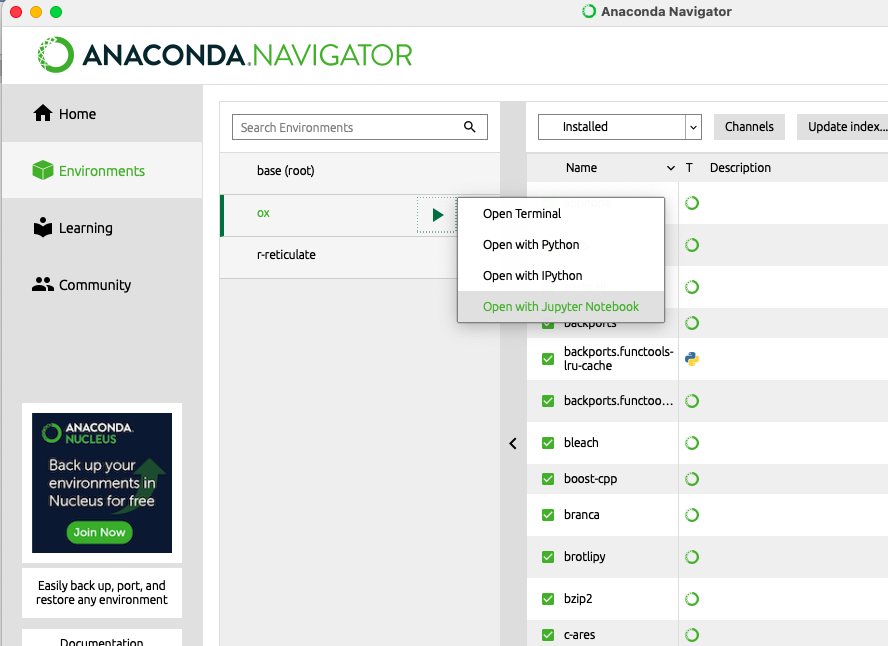Uncheck the boost-cpp package checkbox
The image size is (888, 646).
click(548, 479)
